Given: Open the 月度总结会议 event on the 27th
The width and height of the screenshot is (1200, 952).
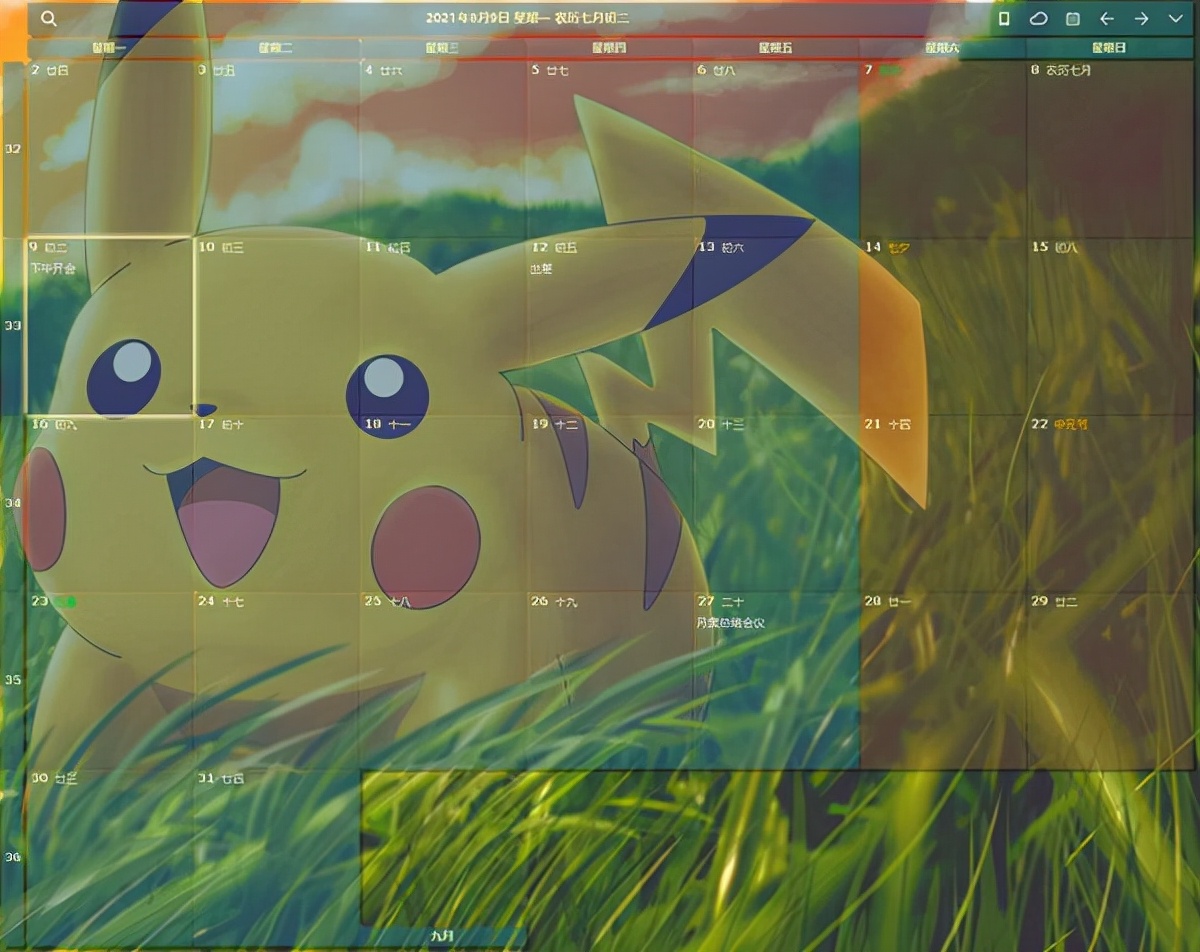Looking at the screenshot, I should coord(731,623).
